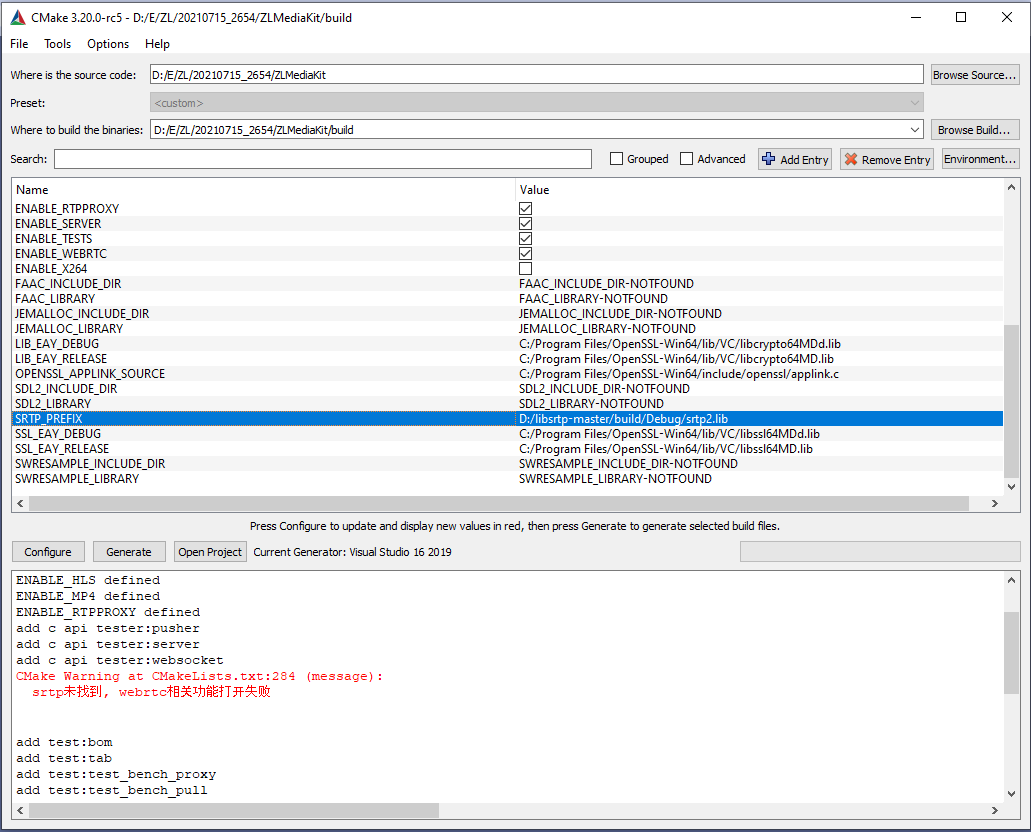This screenshot has width=1031, height=832.
Task: Open the Help menu
Action: [157, 44]
